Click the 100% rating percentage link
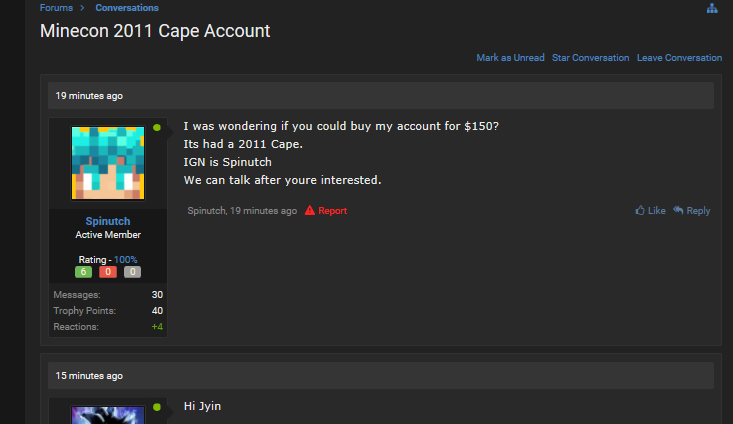 coord(126,260)
